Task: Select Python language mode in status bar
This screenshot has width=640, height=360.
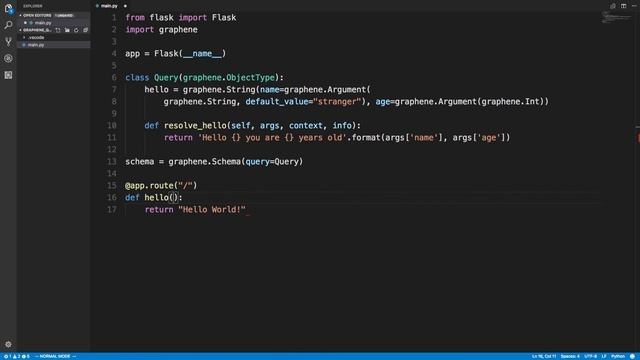Action: [x=618, y=356]
